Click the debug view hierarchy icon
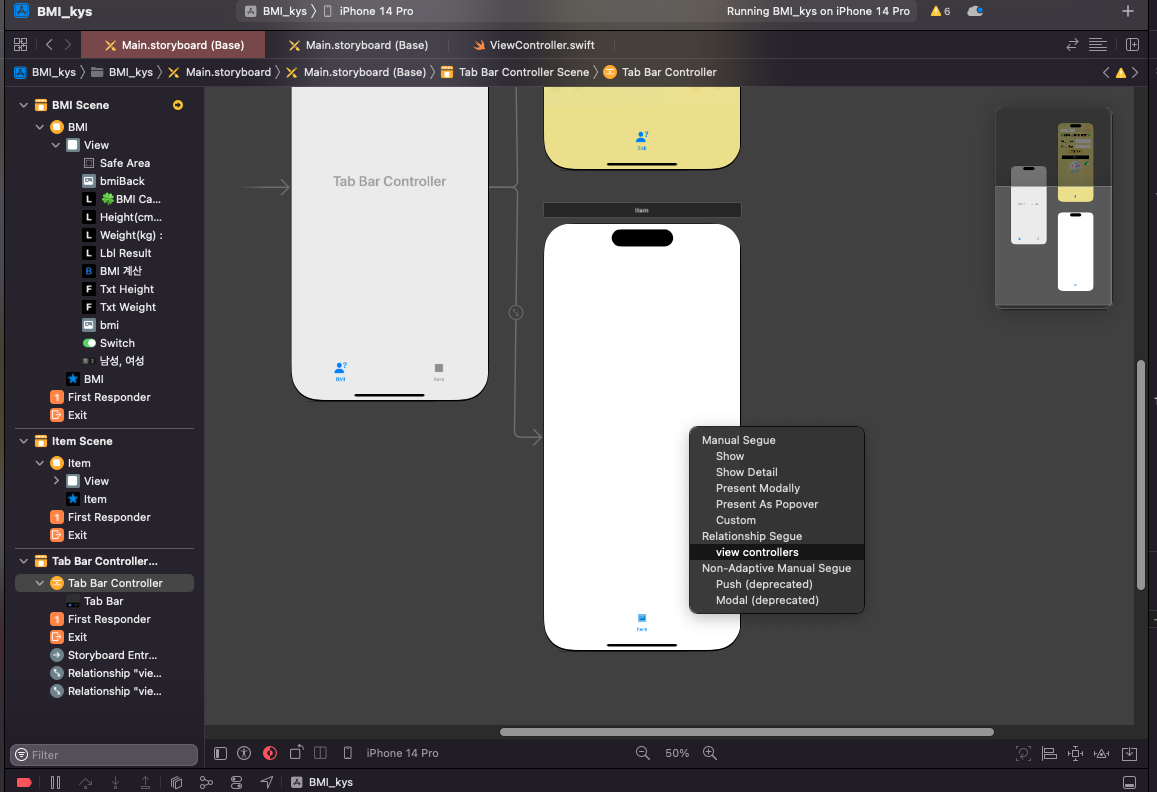Image resolution: width=1157 pixels, height=792 pixels. tap(176, 782)
